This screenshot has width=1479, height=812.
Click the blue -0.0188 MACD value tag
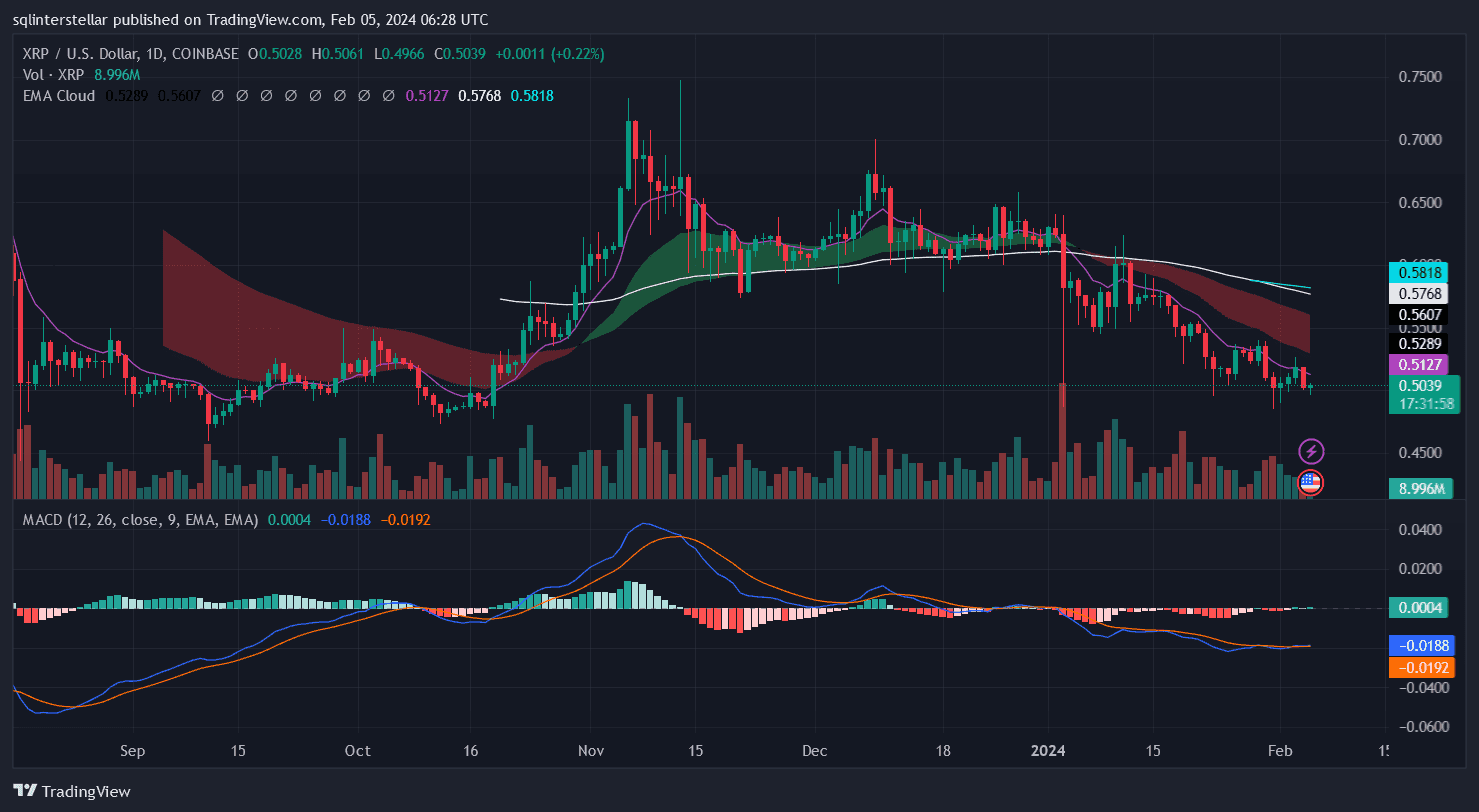(x=1420, y=646)
